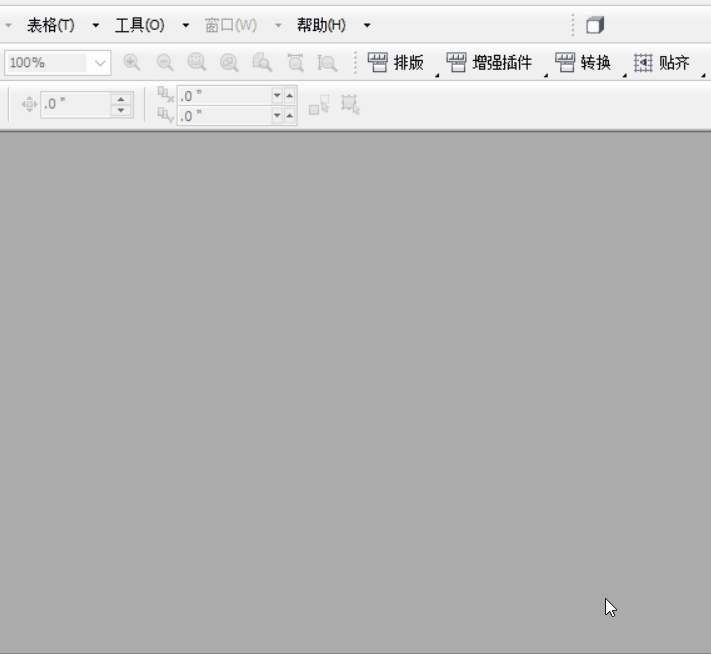The width and height of the screenshot is (711, 654).
Task: Open the 帮助(H) menu
Action: pyautogui.click(x=321, y=25)
